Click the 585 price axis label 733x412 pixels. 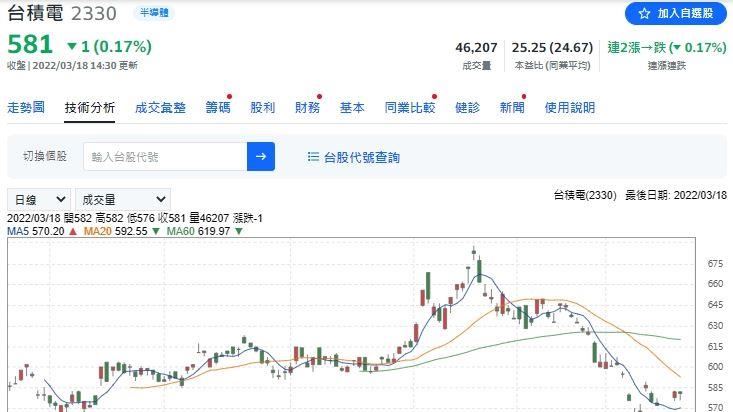point(715,388)
